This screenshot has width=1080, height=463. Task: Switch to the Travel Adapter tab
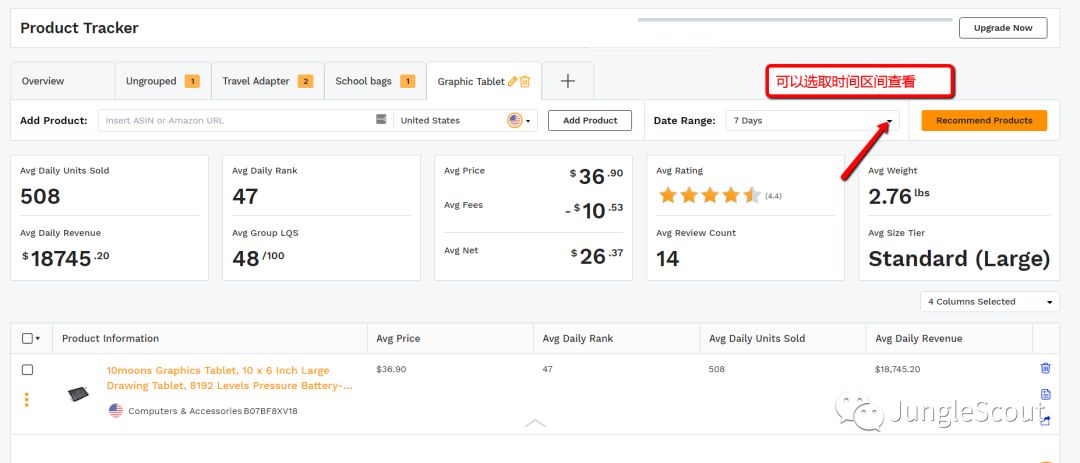click(x=267, y=81)
